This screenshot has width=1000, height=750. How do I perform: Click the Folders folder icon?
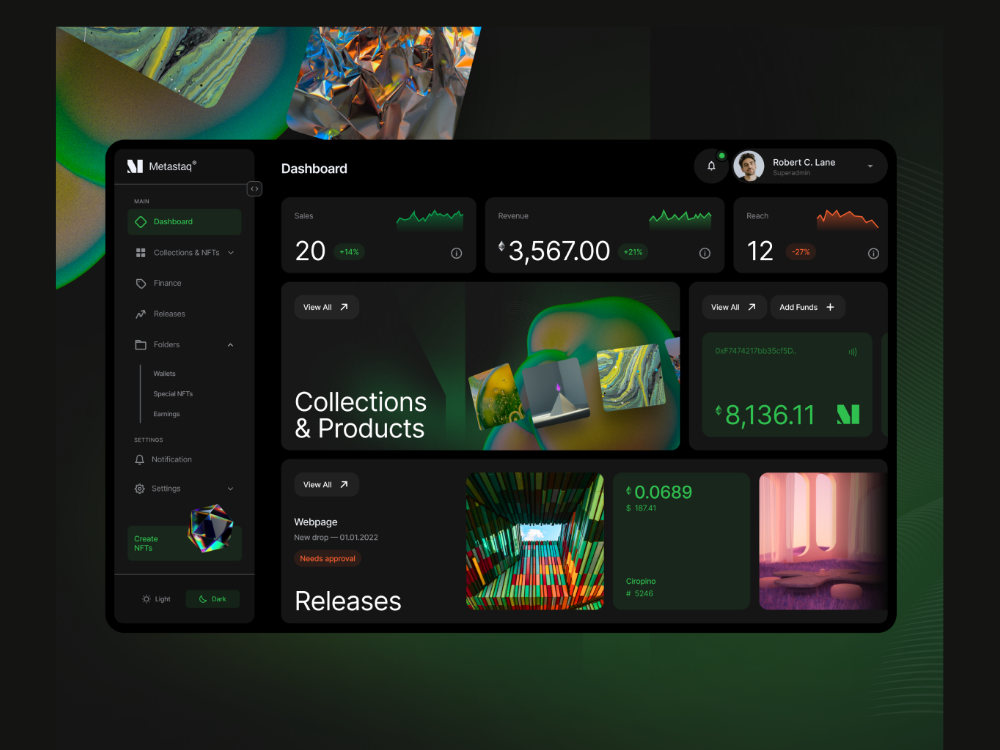point(141,344)
